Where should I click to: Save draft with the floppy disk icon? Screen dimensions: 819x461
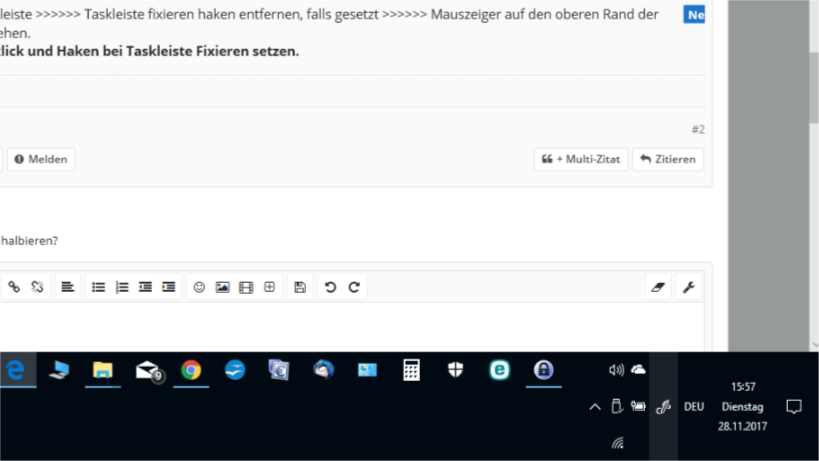300,287
